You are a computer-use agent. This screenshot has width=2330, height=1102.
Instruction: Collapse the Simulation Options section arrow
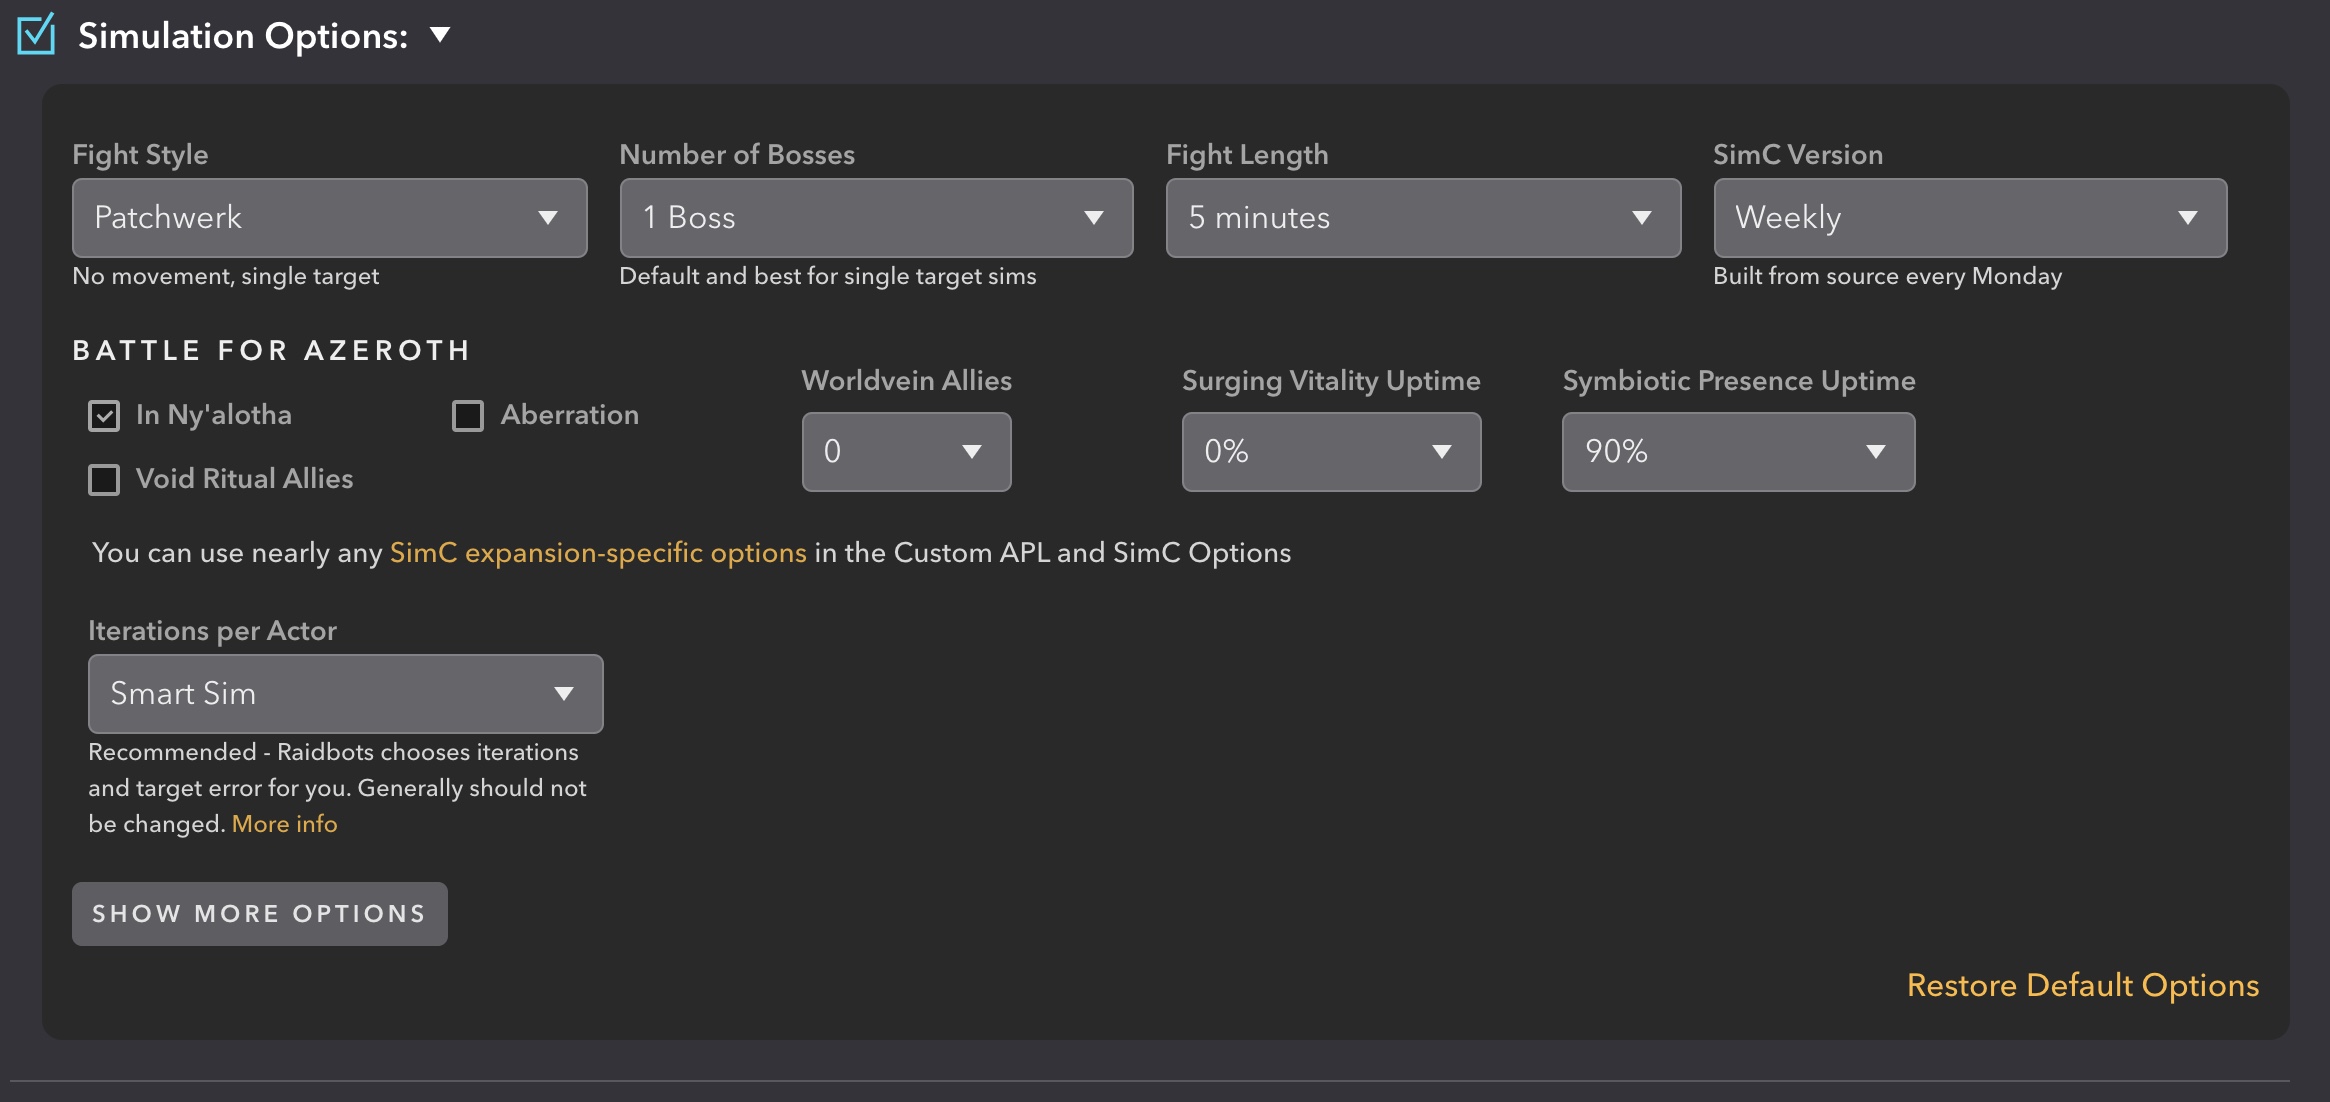click(440, 36)
